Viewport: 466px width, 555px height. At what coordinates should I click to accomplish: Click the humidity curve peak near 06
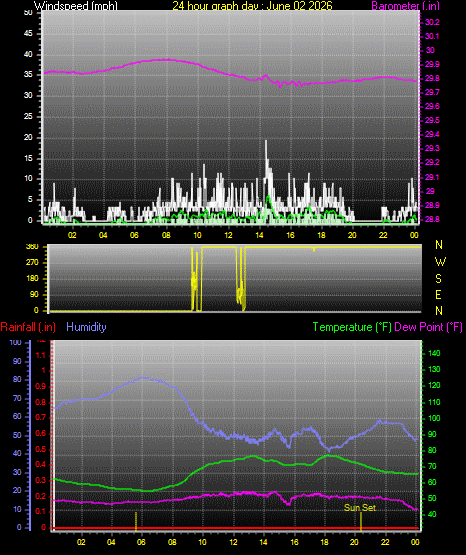tap(144, 378)
